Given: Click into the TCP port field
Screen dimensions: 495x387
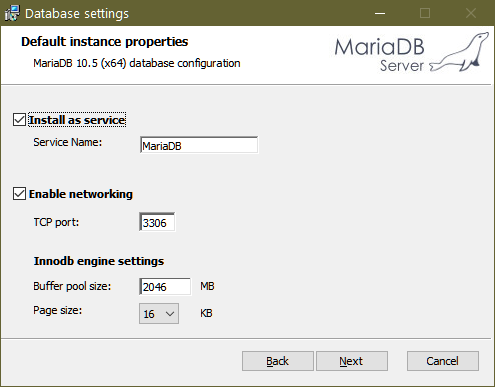Looking at the screenshot, I should click(x=157, y=222).
